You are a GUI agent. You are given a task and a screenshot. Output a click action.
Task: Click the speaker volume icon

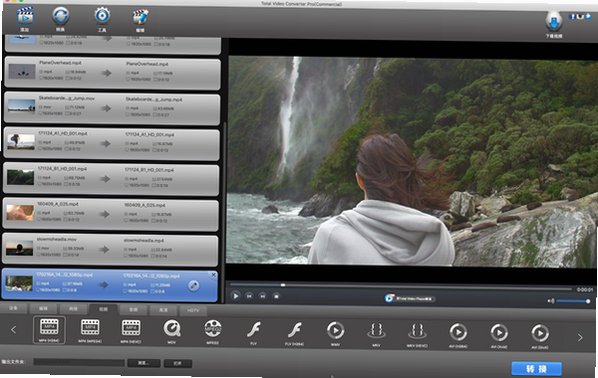click(x=551, y=301)
